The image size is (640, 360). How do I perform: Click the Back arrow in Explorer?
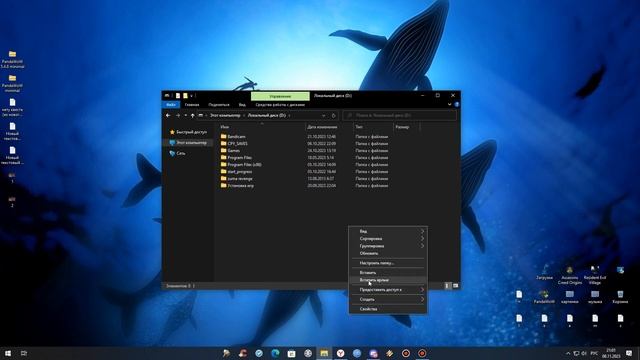pyautogui.click(x=168, y=116)
